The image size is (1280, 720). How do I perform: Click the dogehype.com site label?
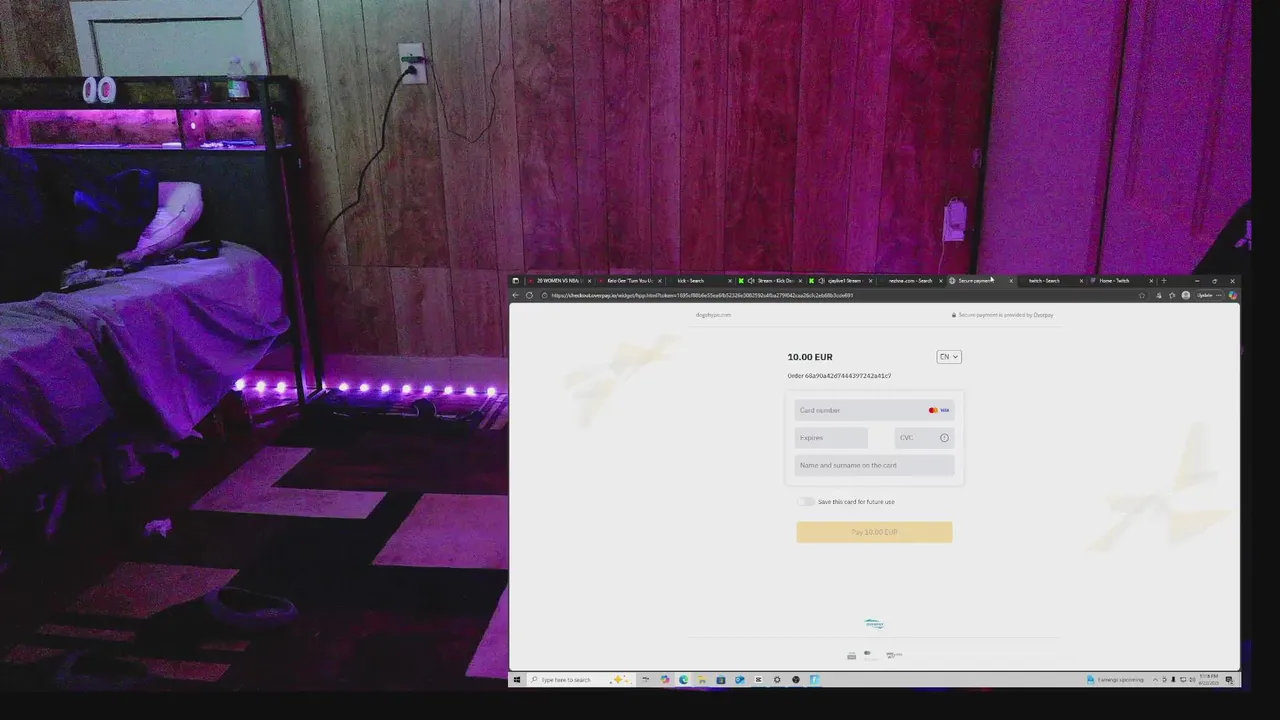713,315
